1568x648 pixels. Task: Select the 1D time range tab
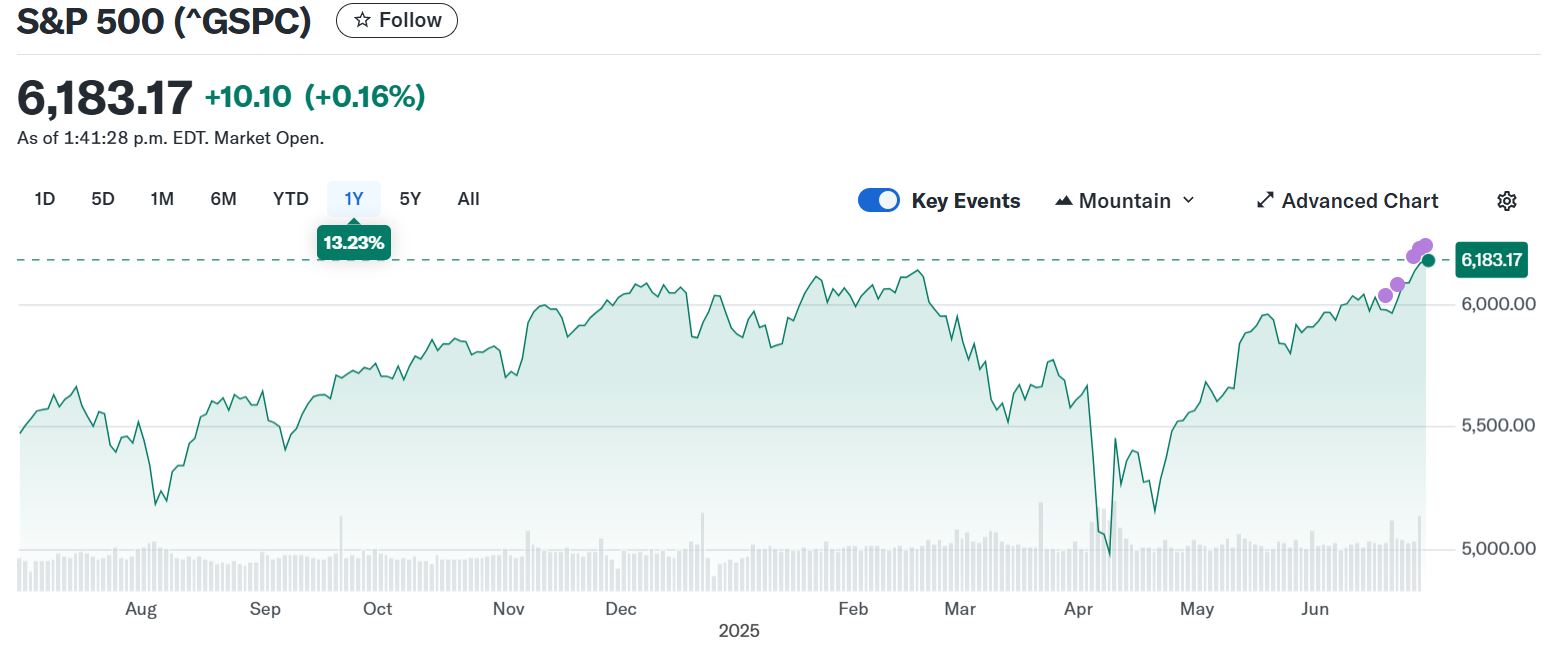44,199
